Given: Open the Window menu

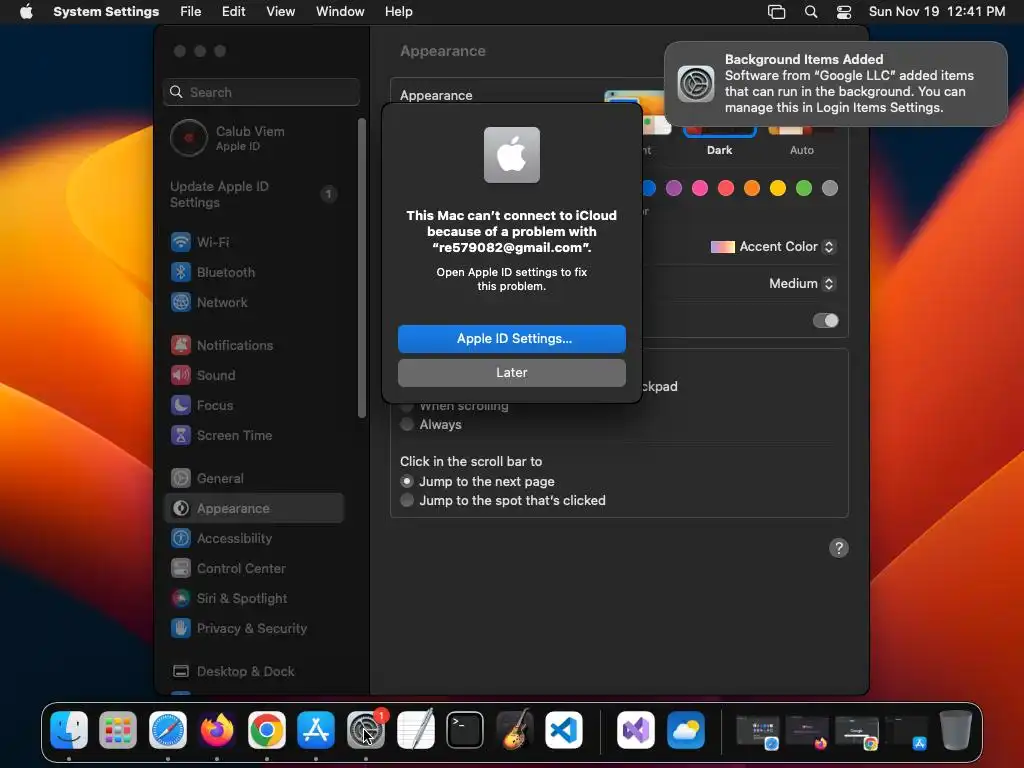Looking at the screenshot, I should 340,12.
